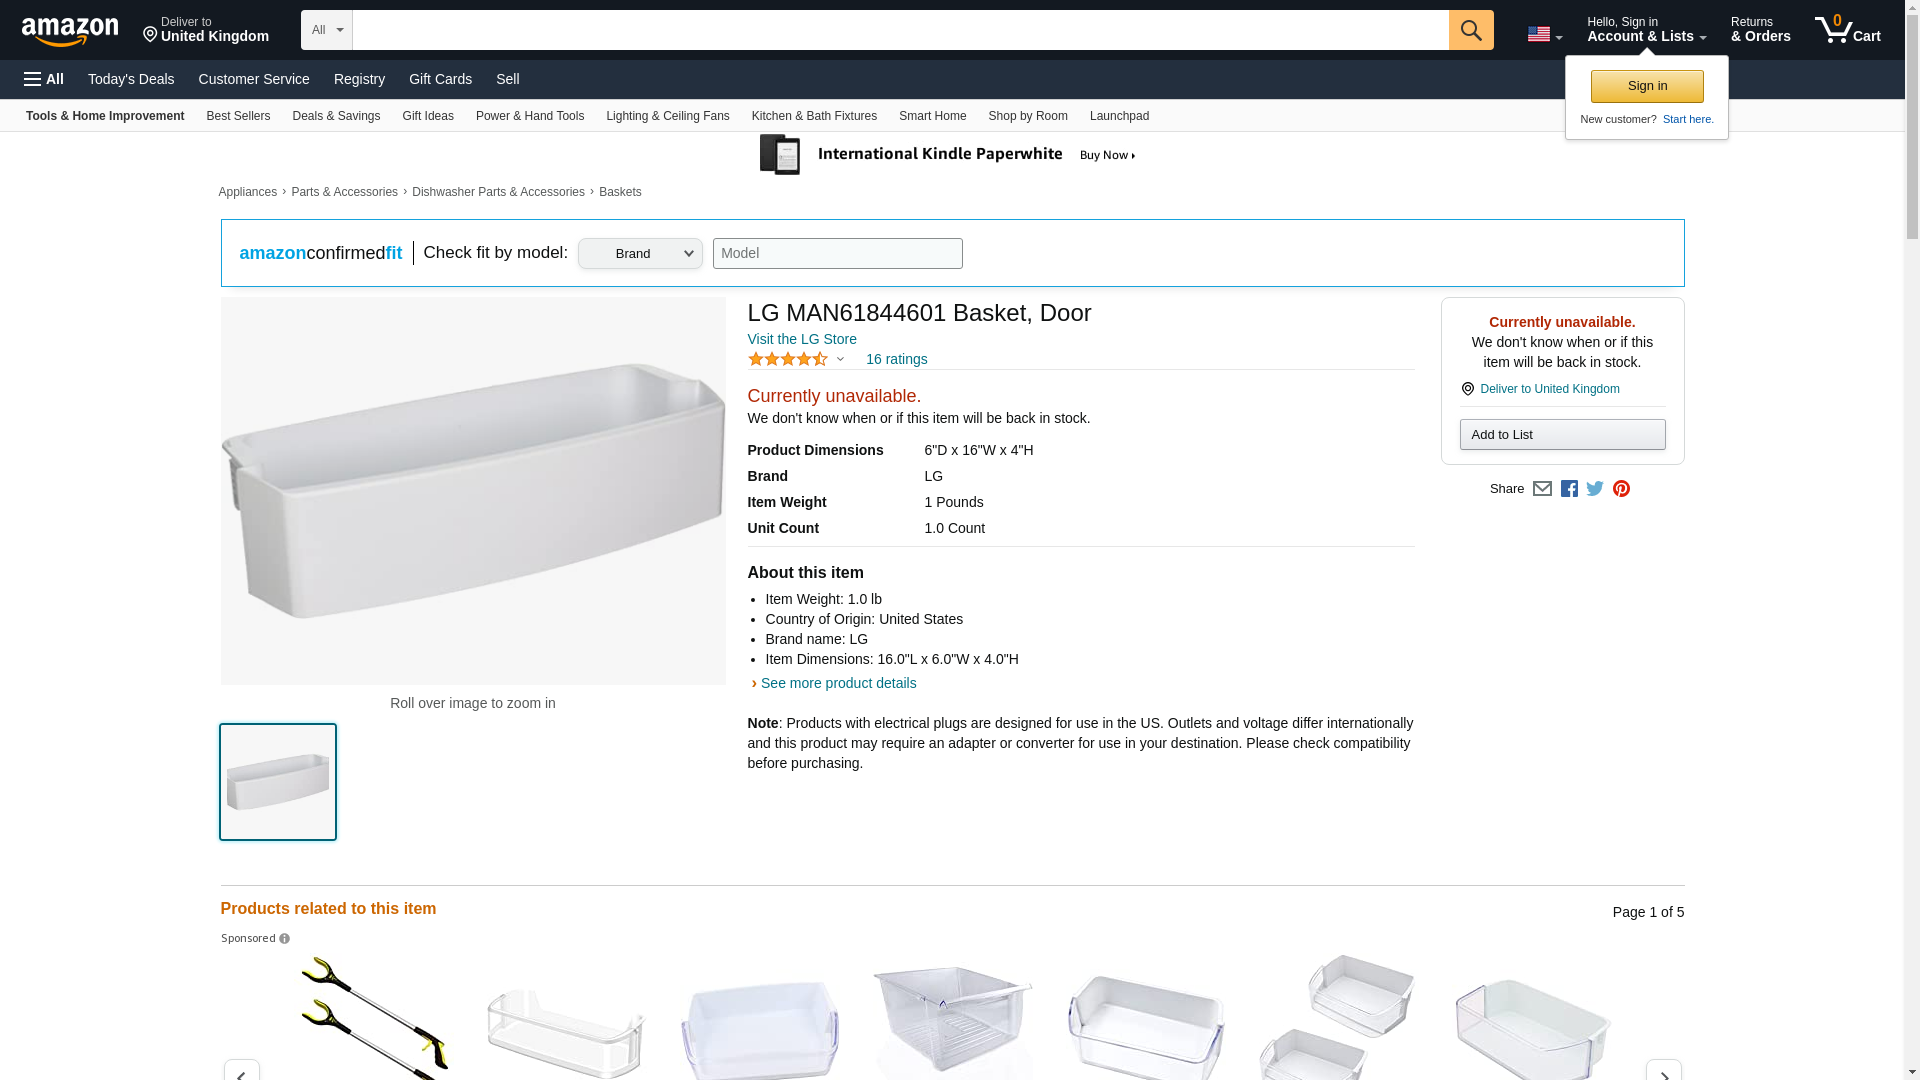The height and width of the screenshot is (1080, 1920).
Task: Share product on Pinterest
Action: pyautogui.click(x=1621, y=489)
